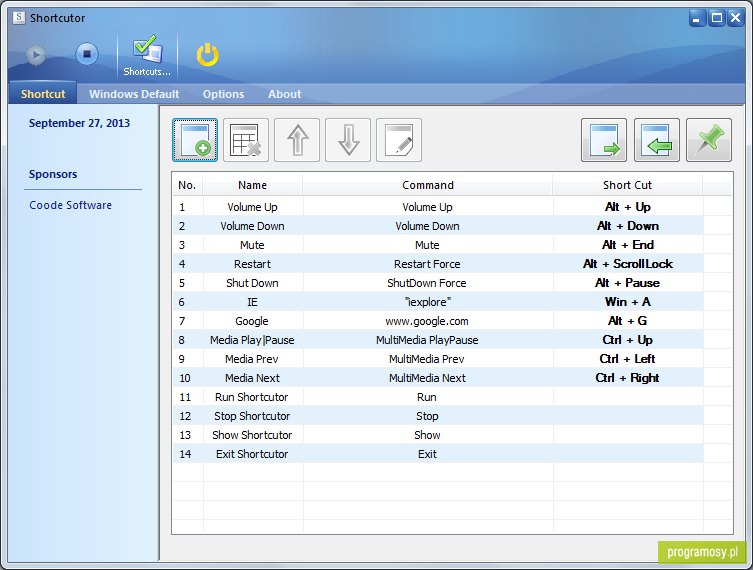Open the Shortcuts... toolbar icon

click(147, 55)
